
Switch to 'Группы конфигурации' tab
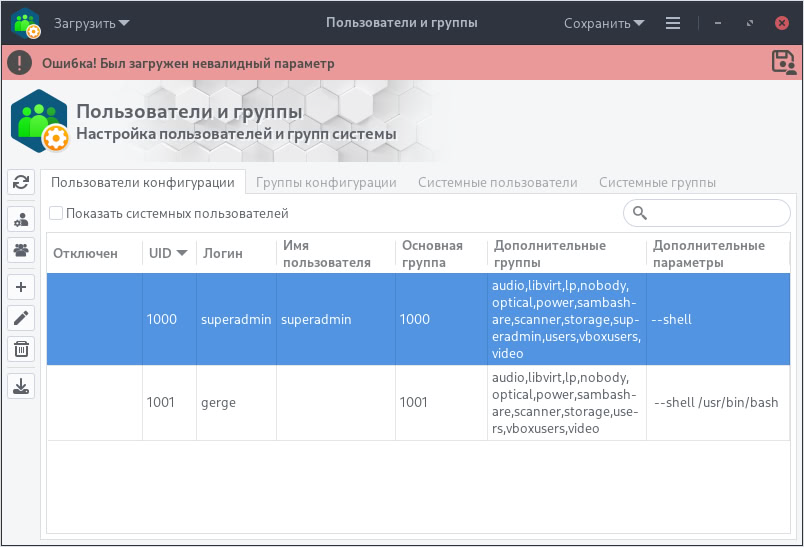point(326,182)
